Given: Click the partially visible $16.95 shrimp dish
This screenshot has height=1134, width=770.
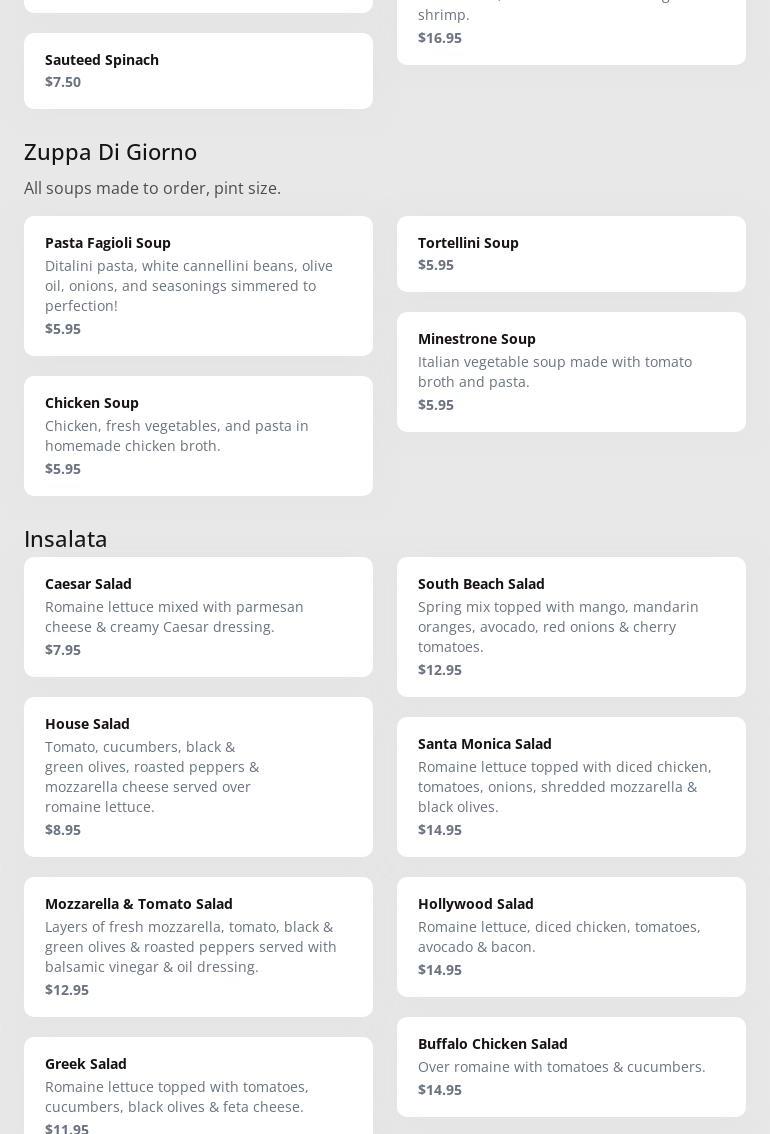Looking at the screenshot, I should pyautogui.click(x=571, y=30).
